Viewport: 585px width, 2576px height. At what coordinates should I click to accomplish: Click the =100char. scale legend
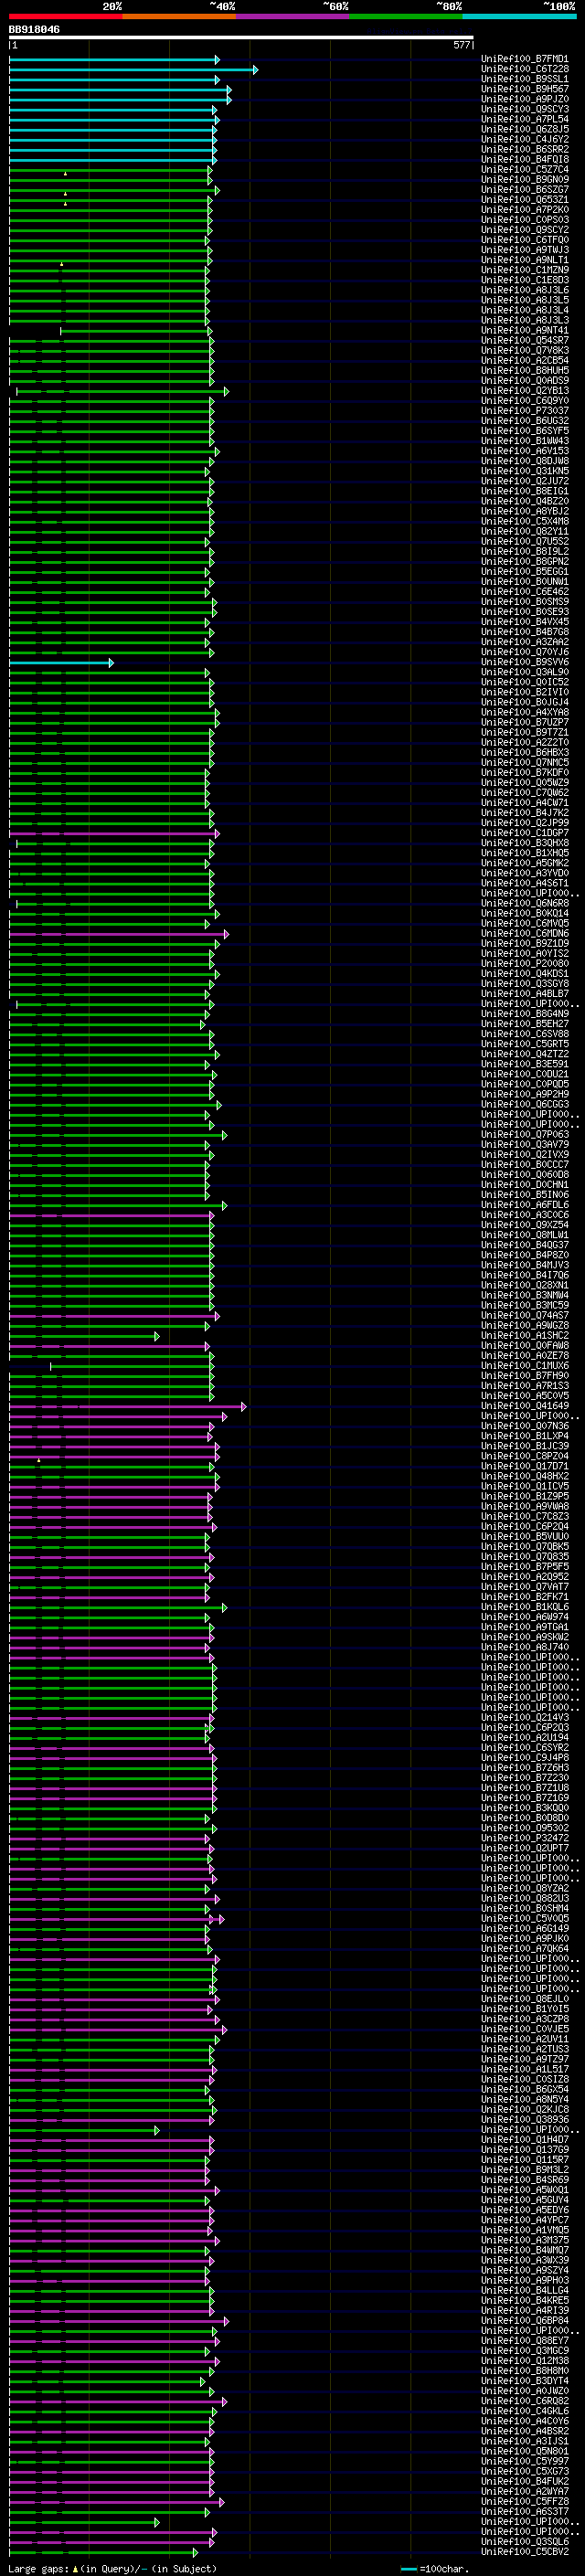[x=433, y=2569]
